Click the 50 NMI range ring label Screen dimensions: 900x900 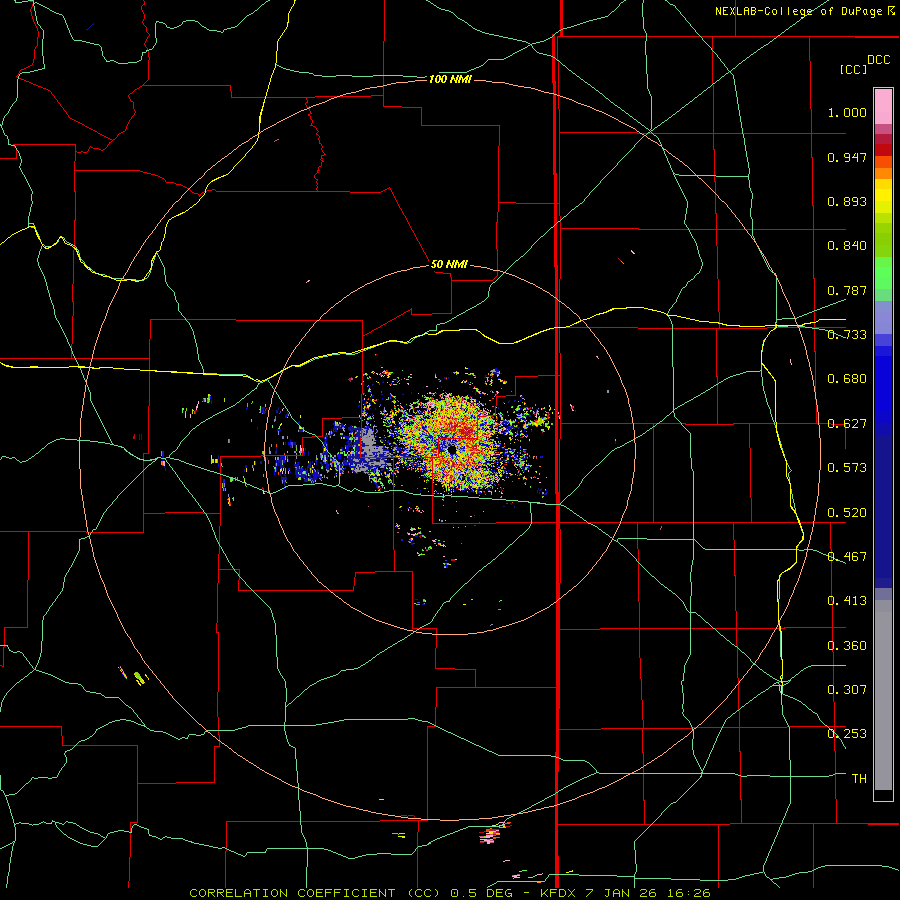(x=449, y=265)
